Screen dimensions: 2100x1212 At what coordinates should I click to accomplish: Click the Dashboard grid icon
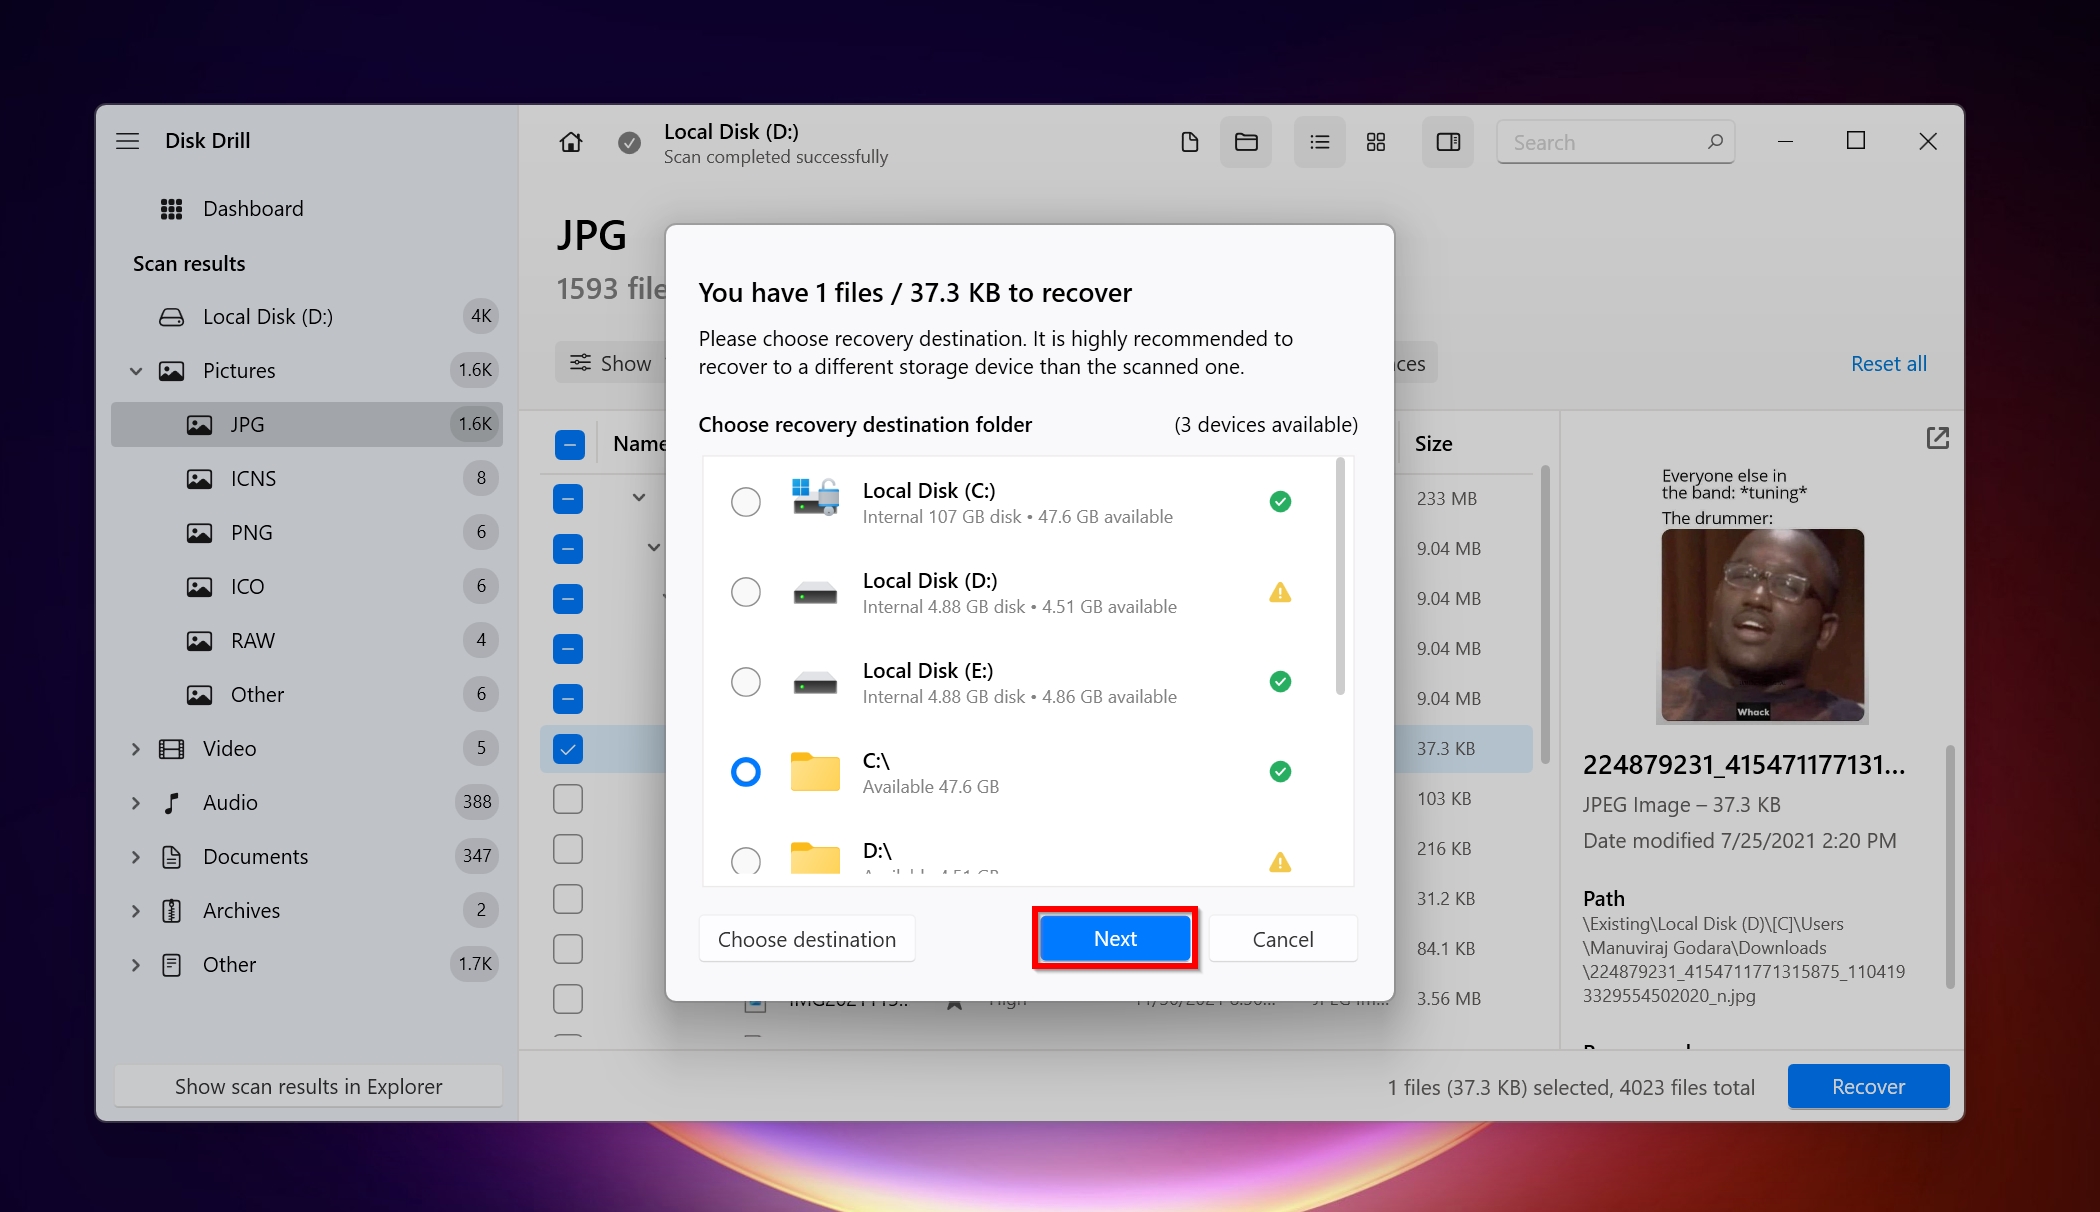click(171, 209)
